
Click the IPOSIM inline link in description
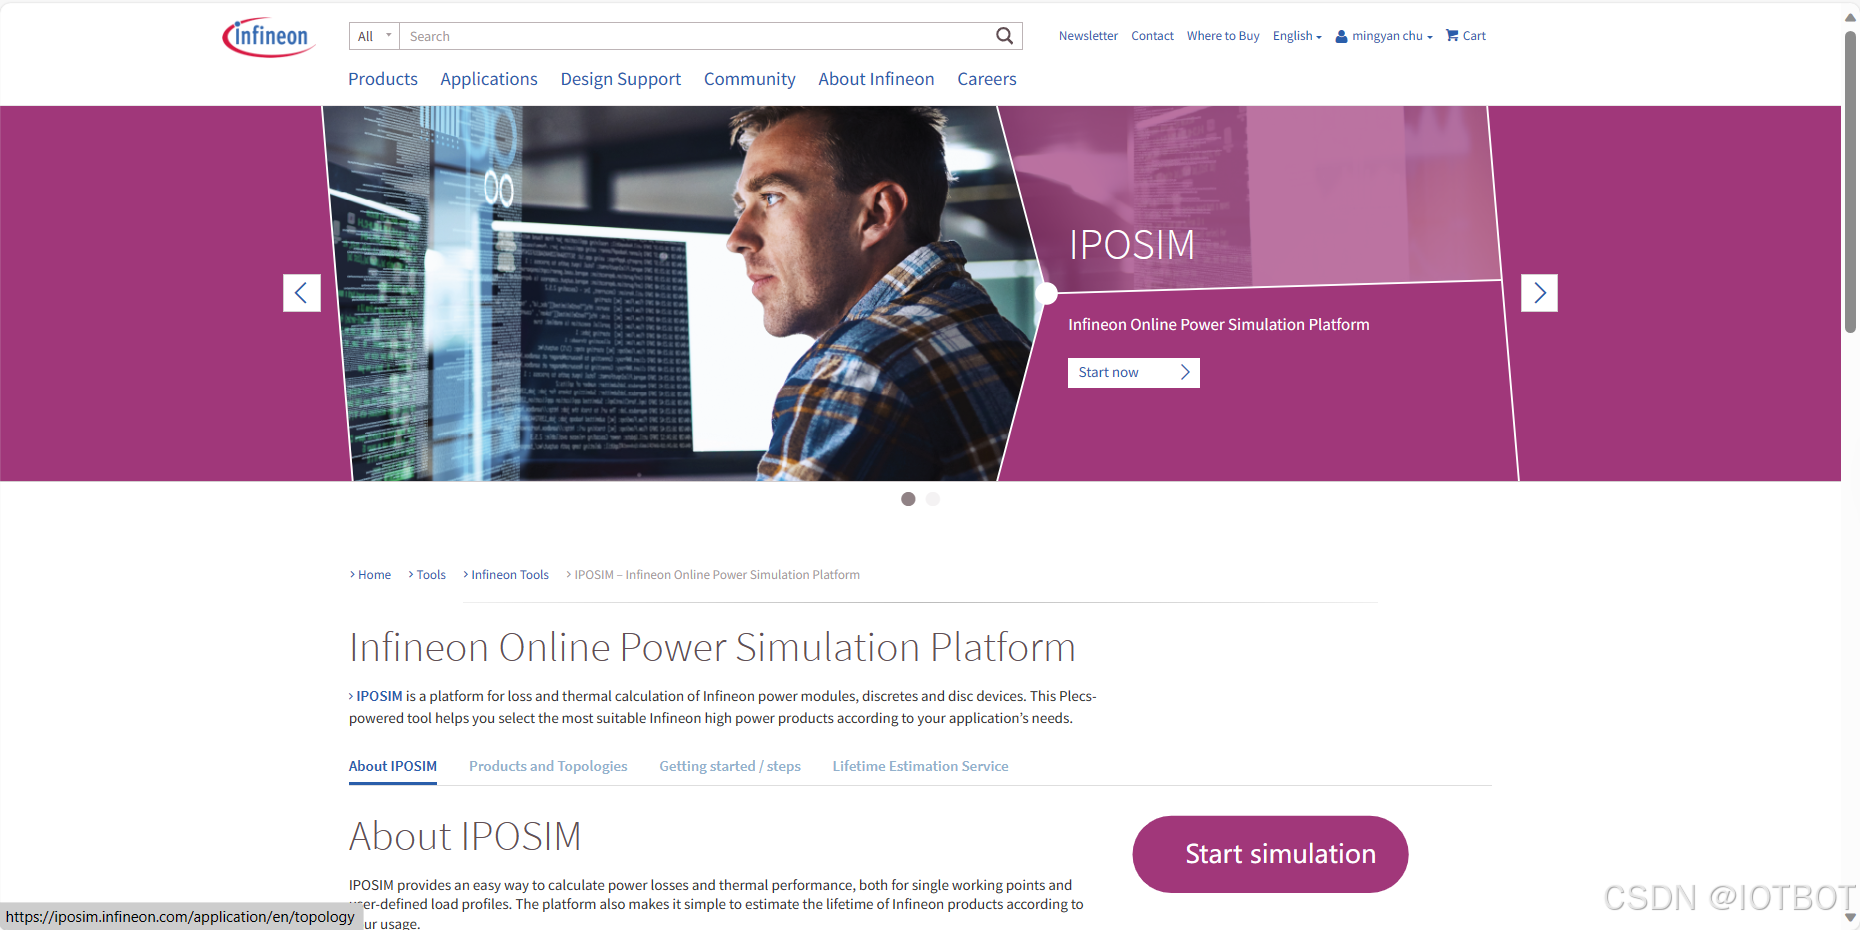pyautogui.click(x=379, y=696)
